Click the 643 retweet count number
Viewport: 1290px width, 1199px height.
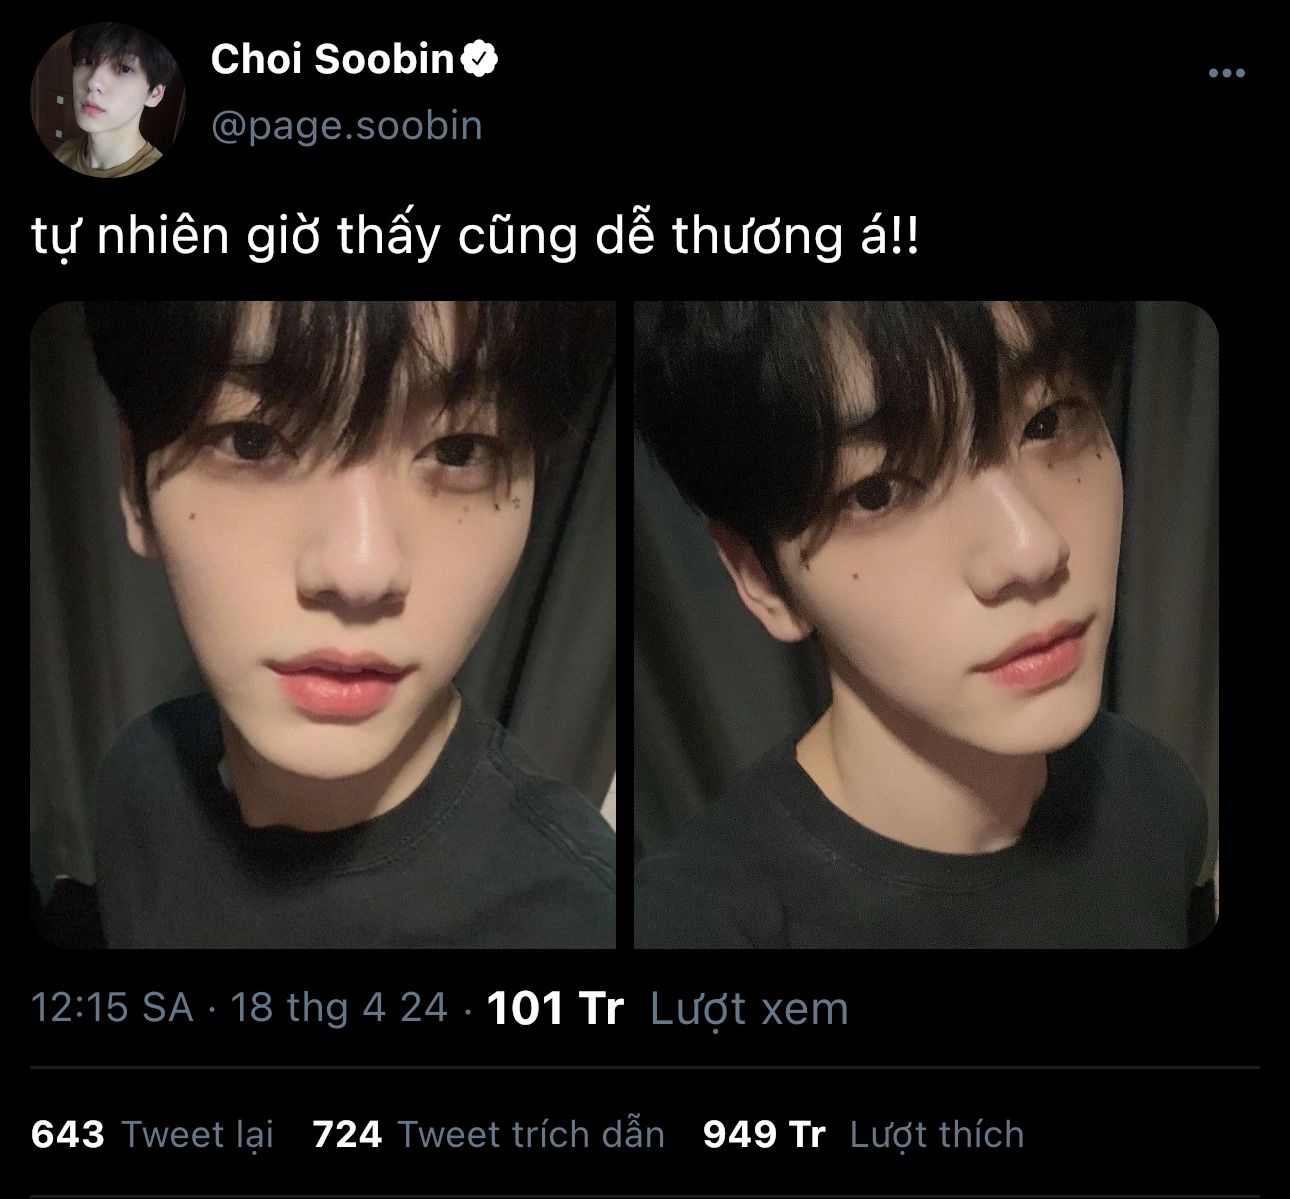[x=68, y=1134]
